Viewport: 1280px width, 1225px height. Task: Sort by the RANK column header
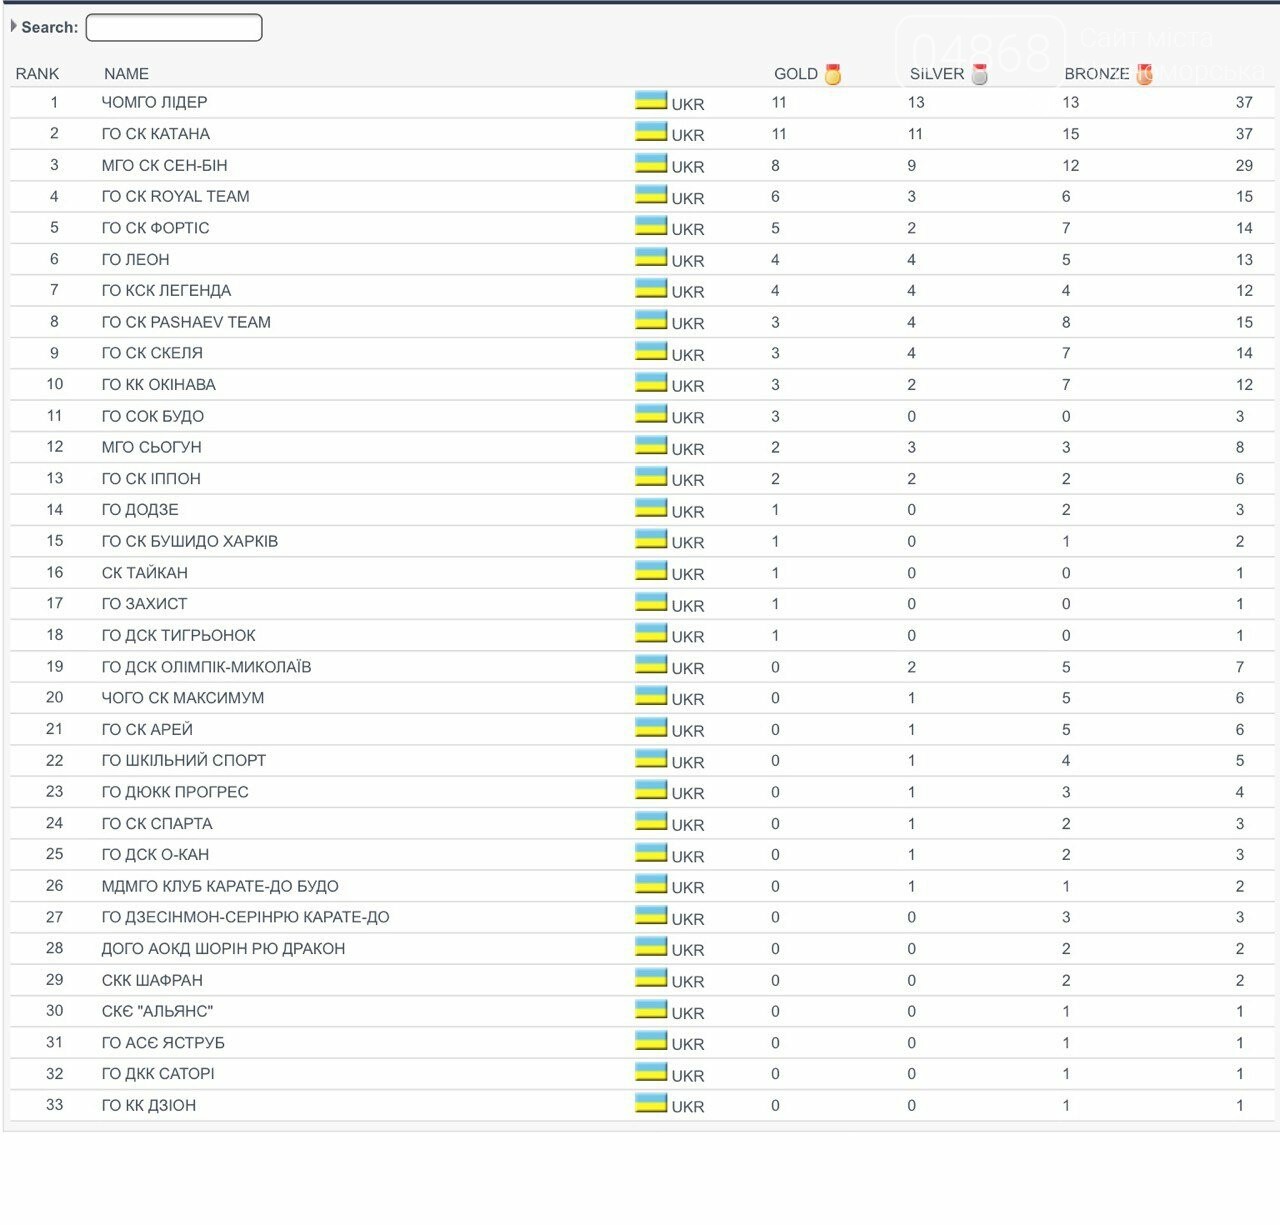click(x=37, y=74)
